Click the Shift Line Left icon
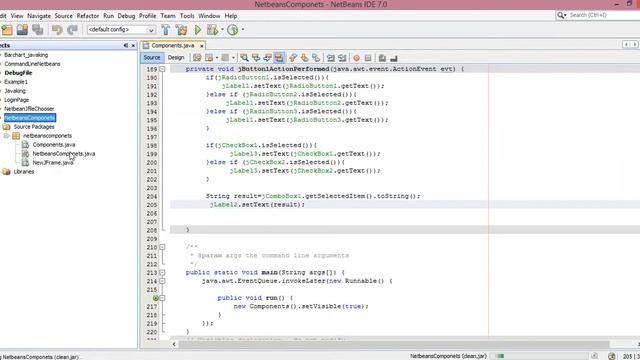 331,58
